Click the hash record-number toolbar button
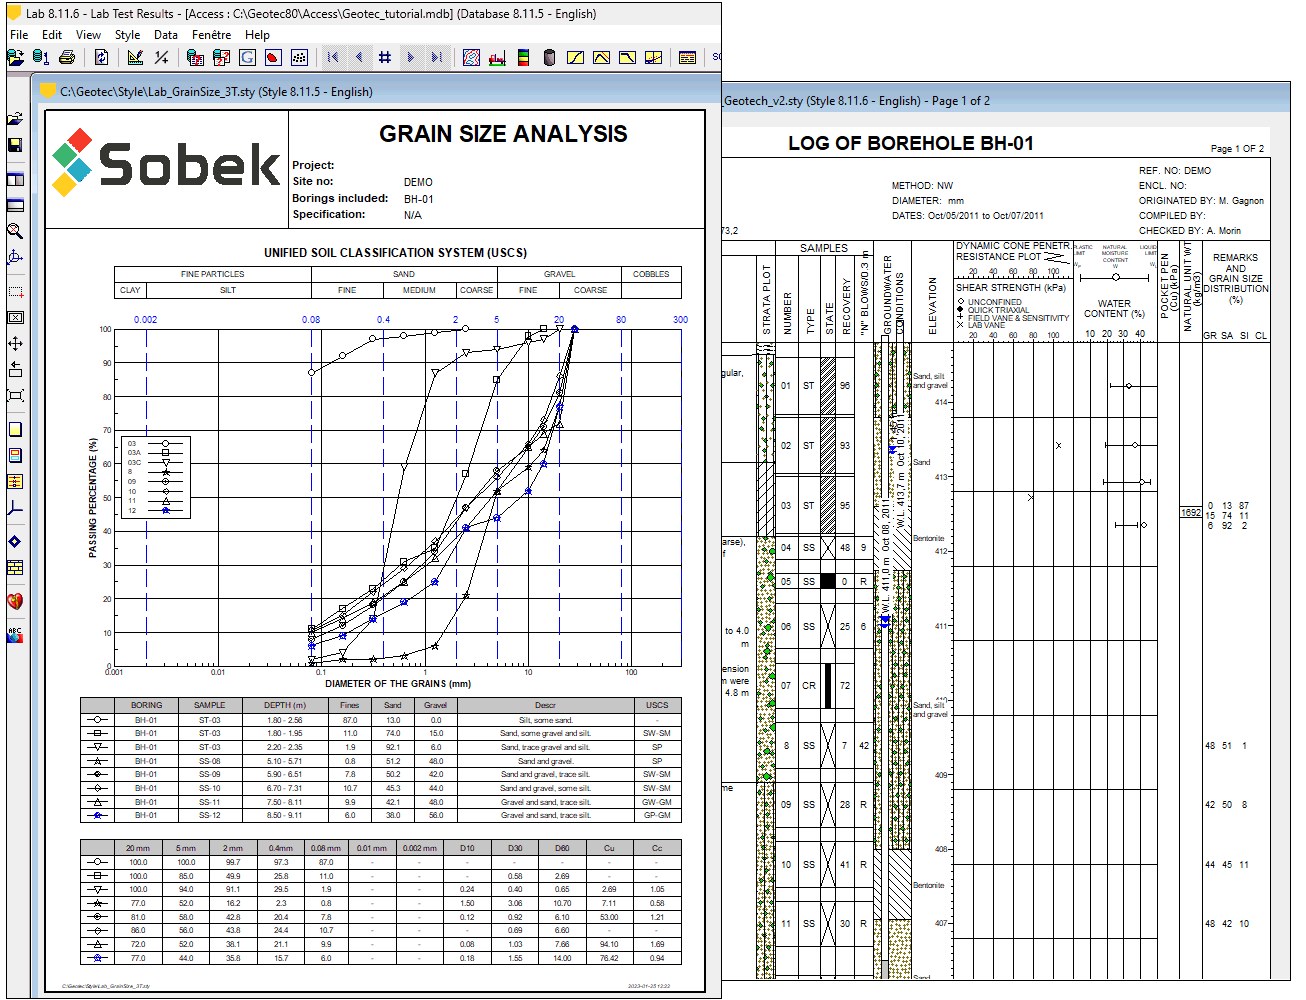Screen dimensions: 1306x1000 coord(385,58)
